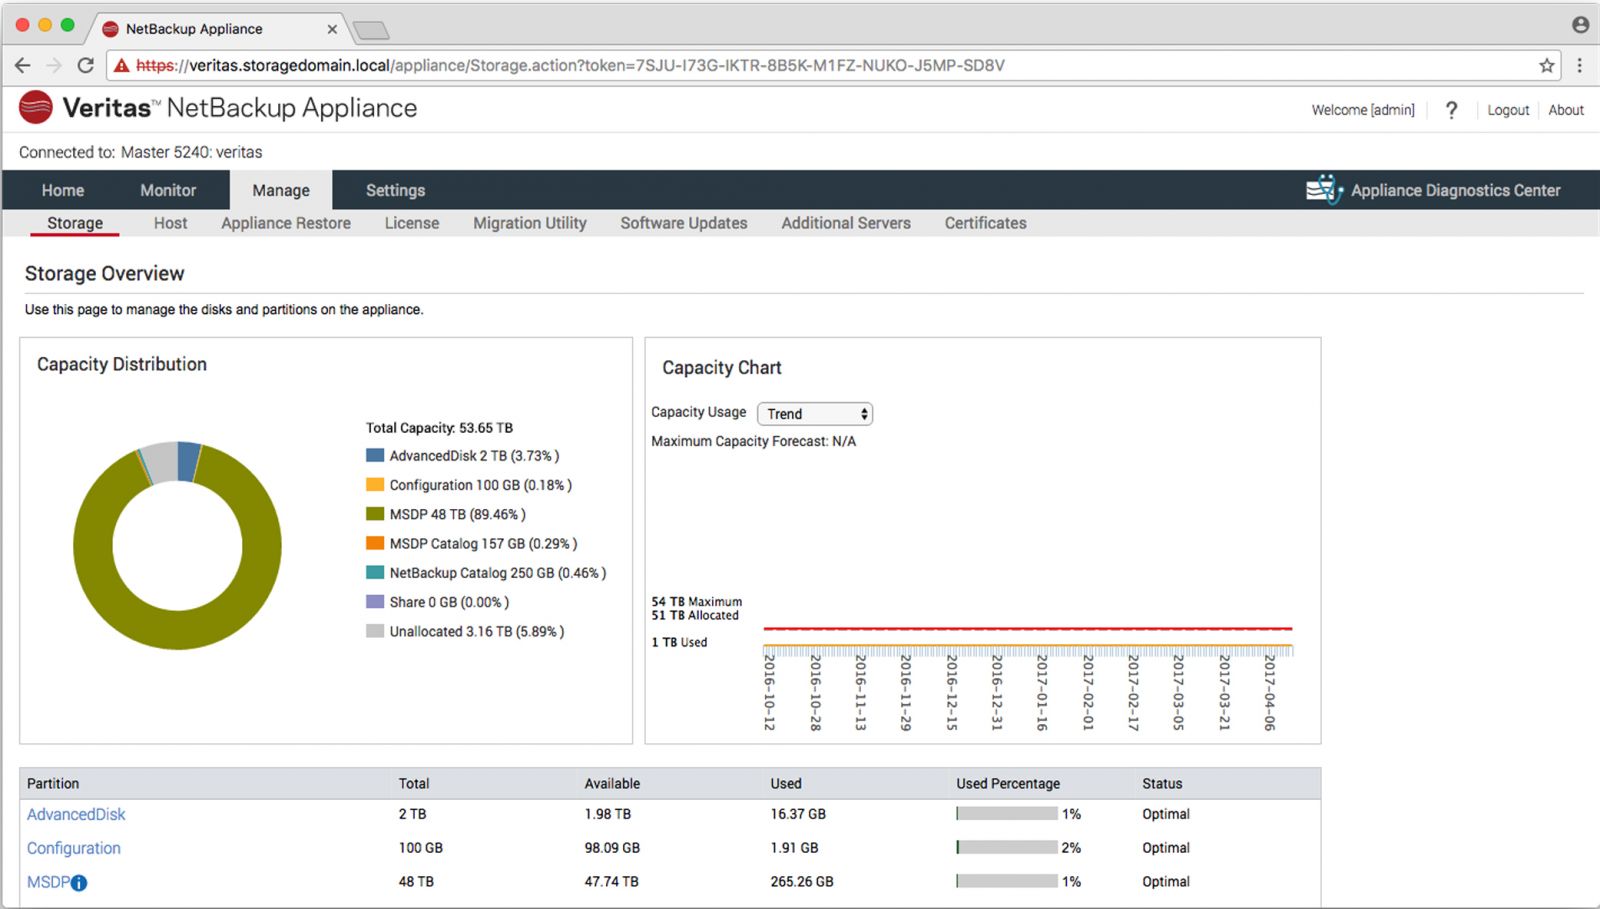Click the 47.74 TB available value

[611, 881]
